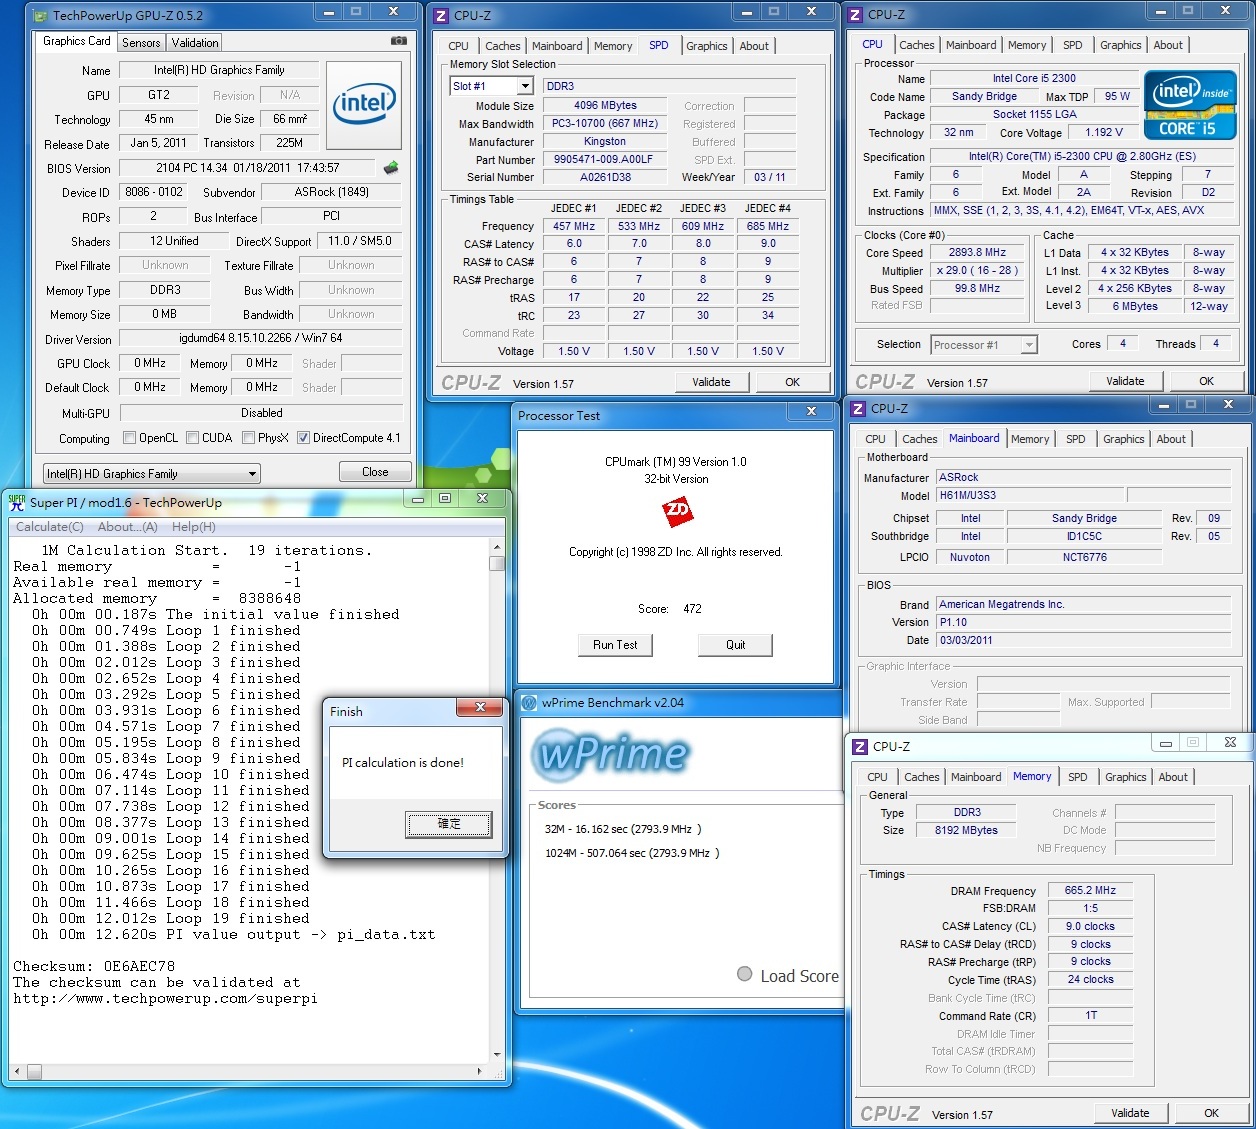Select Mainboard tab in CPU-Z CPU window
Viewport: 1256px width, 1129px height.
pos(971,45)
